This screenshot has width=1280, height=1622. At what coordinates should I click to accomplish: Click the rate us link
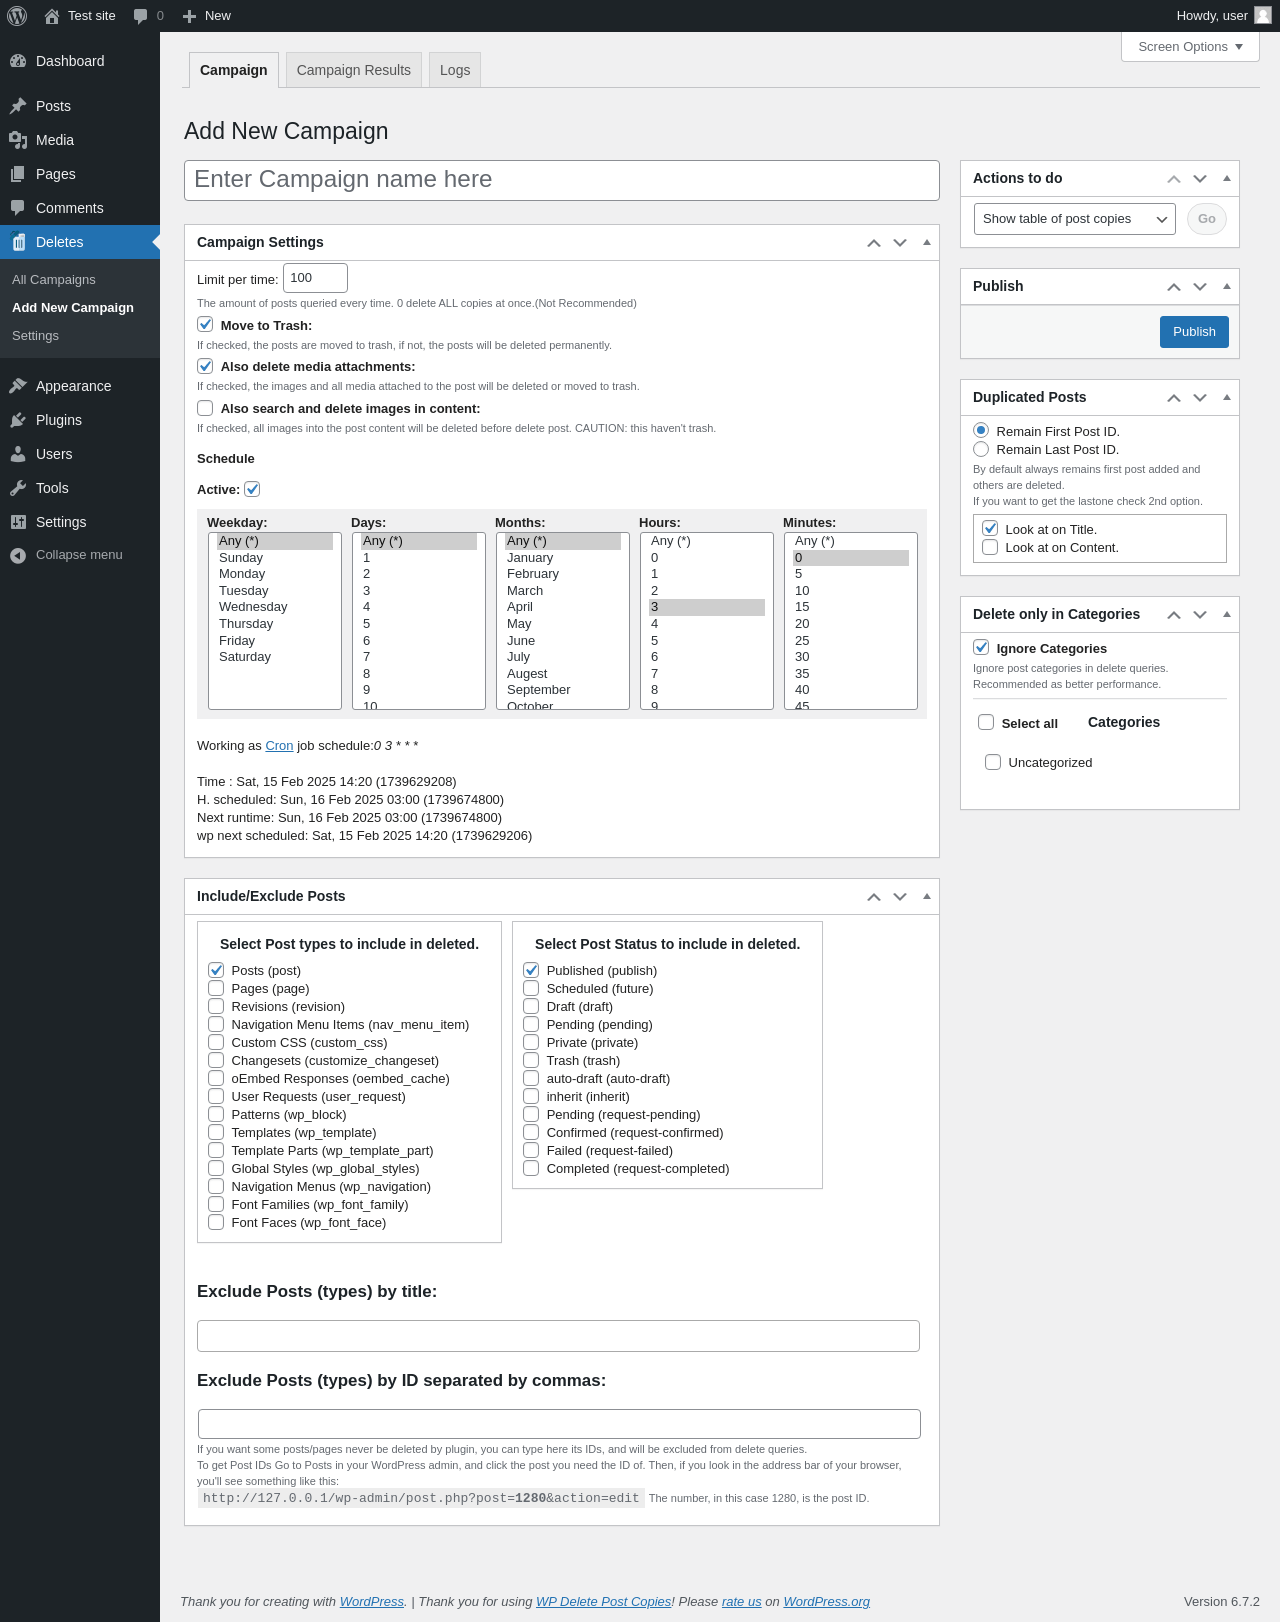tap(742, 1602)
